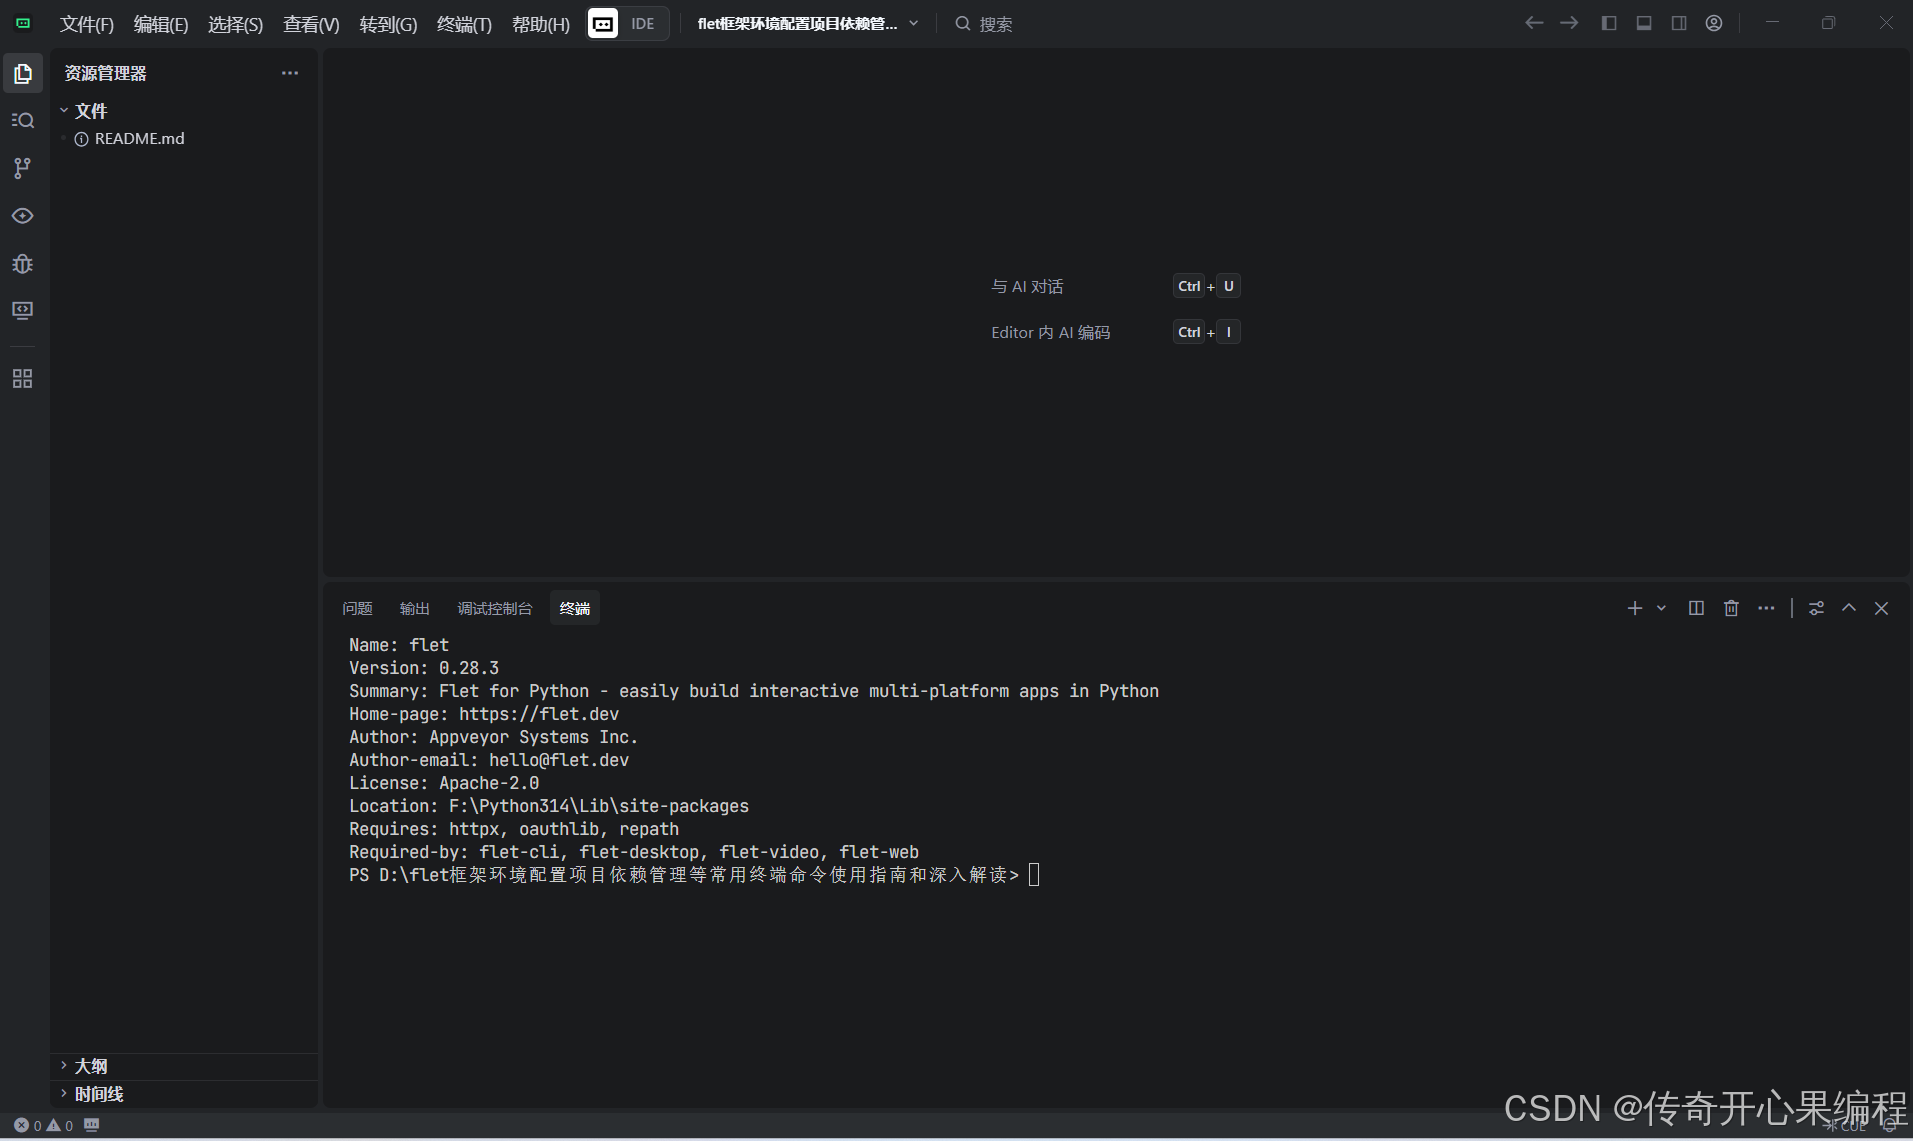This screenshot has height=1141, width=1913.
Task: Open README.md in the file tree
Action: 140,138
